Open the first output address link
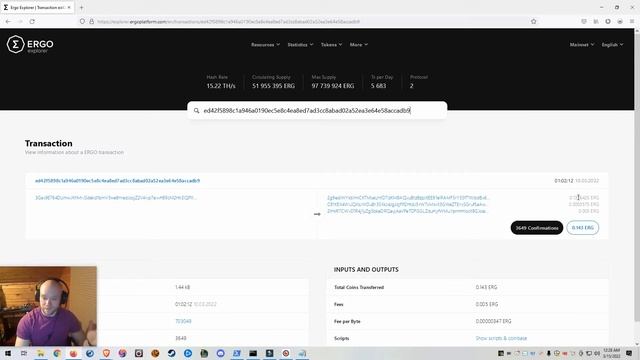 point(408,198)
